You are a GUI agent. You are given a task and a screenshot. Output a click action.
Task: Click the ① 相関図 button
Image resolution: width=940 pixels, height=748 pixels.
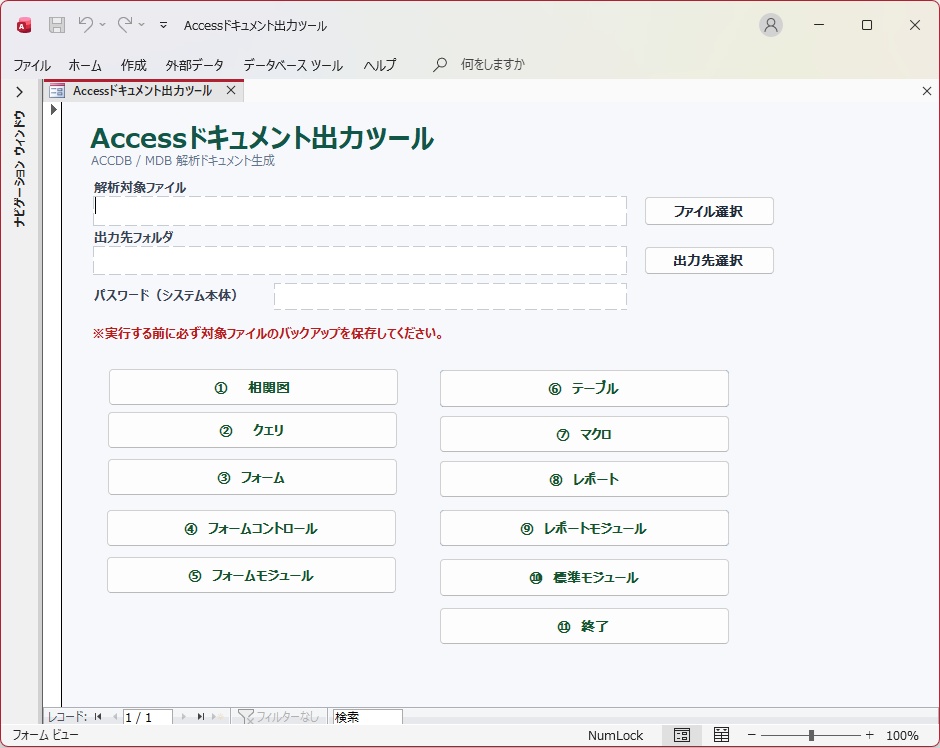[x=253, y=387]
